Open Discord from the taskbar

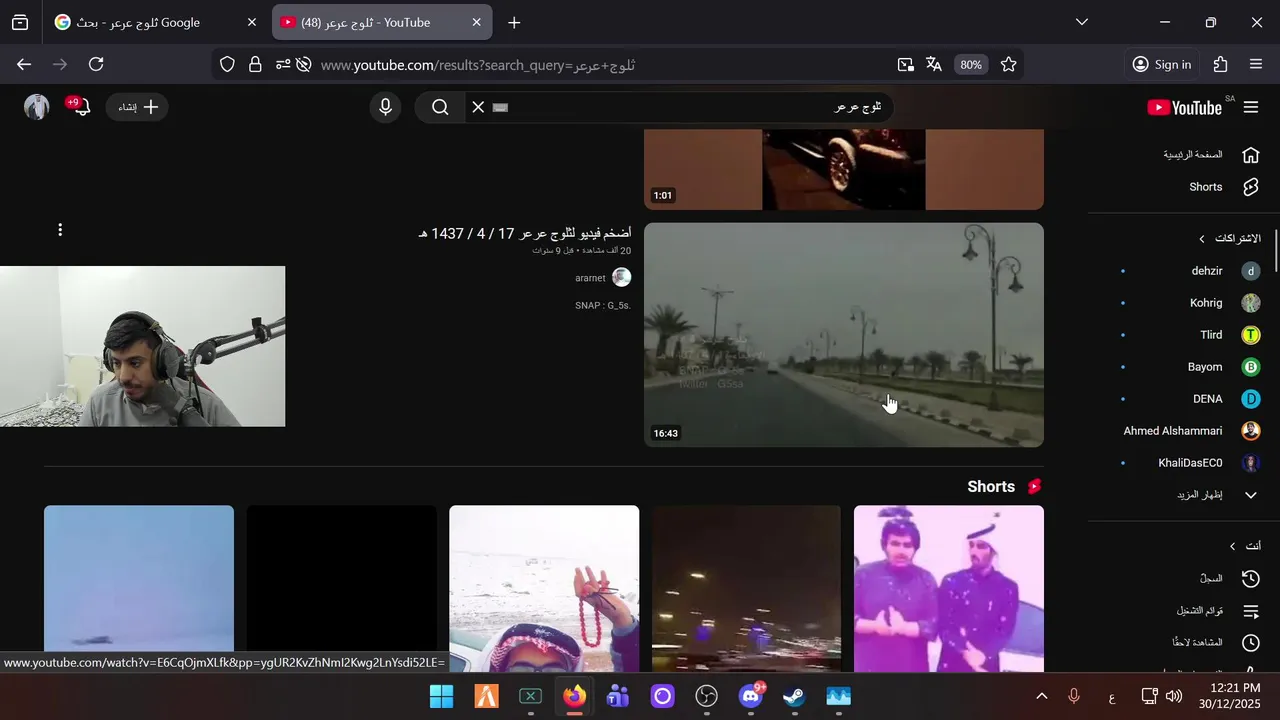coord(750,696)
